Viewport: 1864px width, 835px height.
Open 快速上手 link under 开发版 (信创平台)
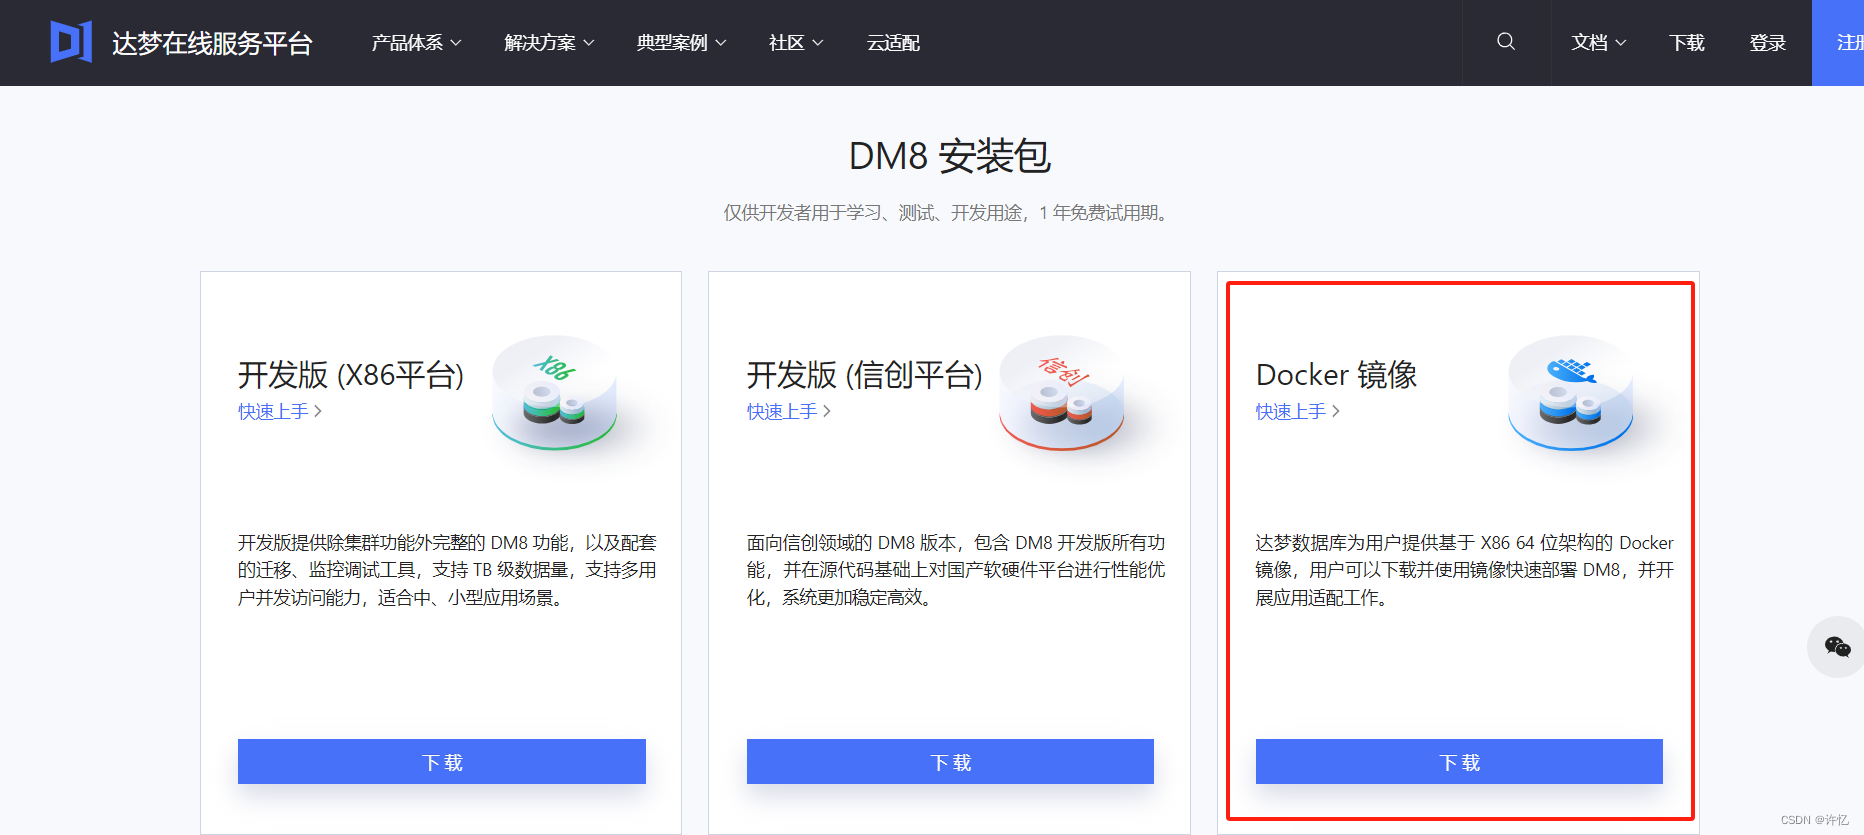(789, 411)
